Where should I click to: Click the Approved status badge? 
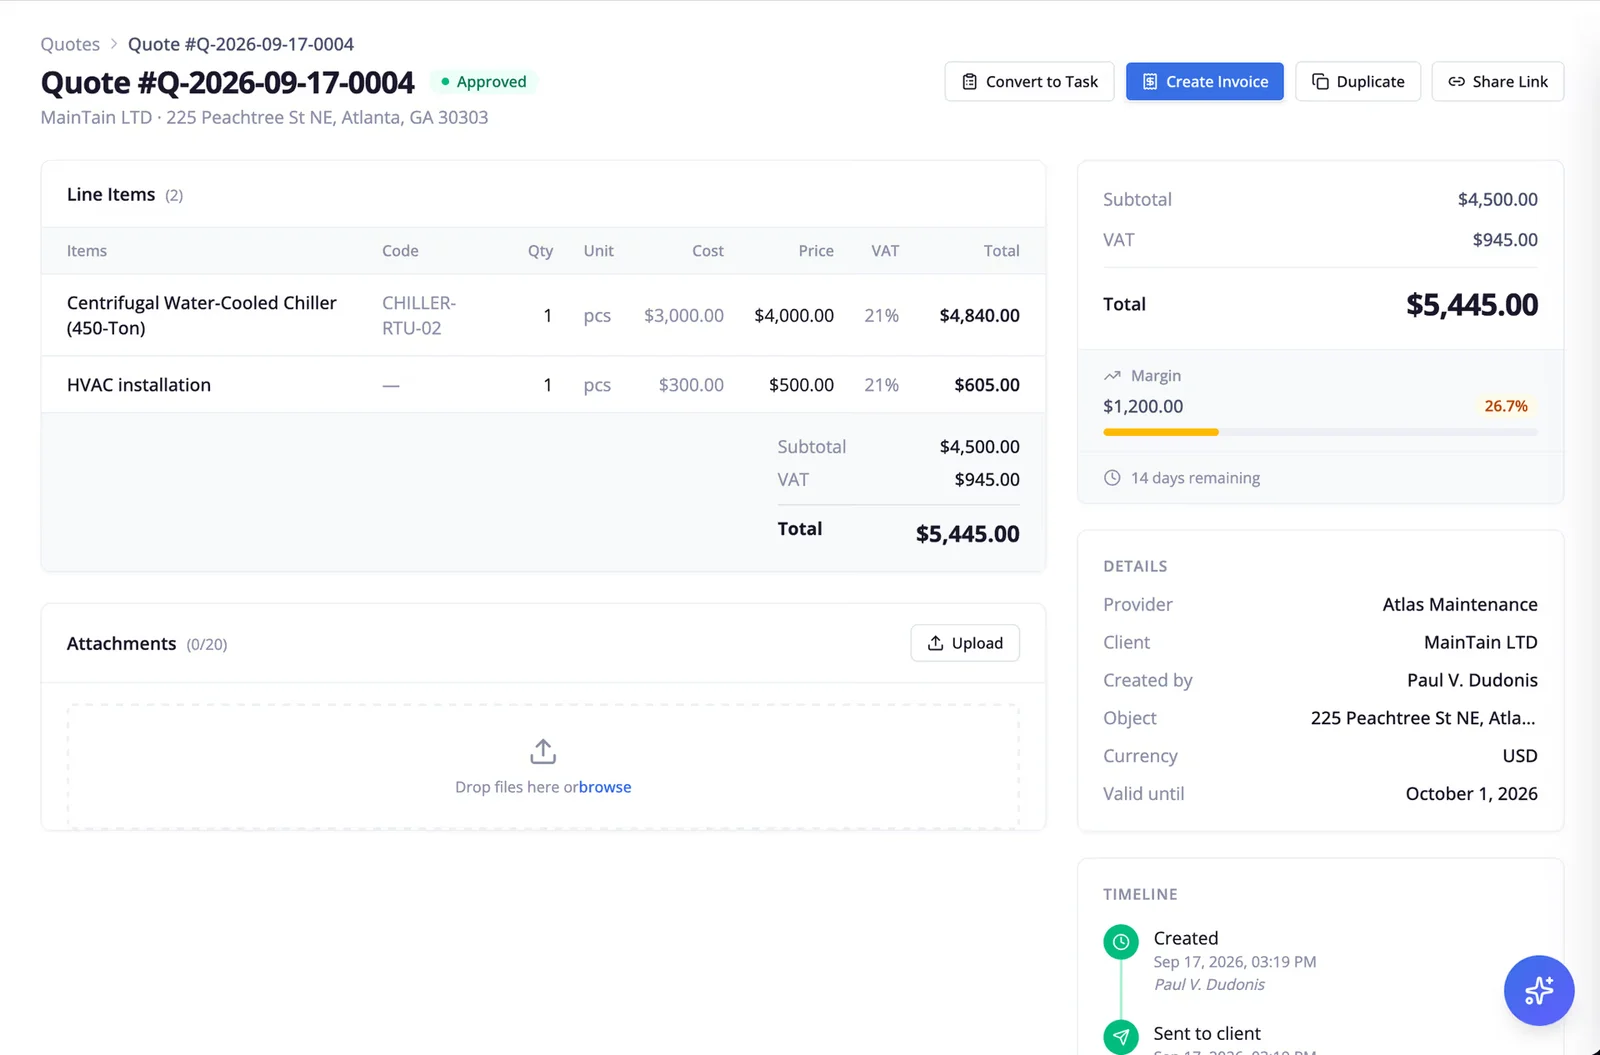(483, 82)
